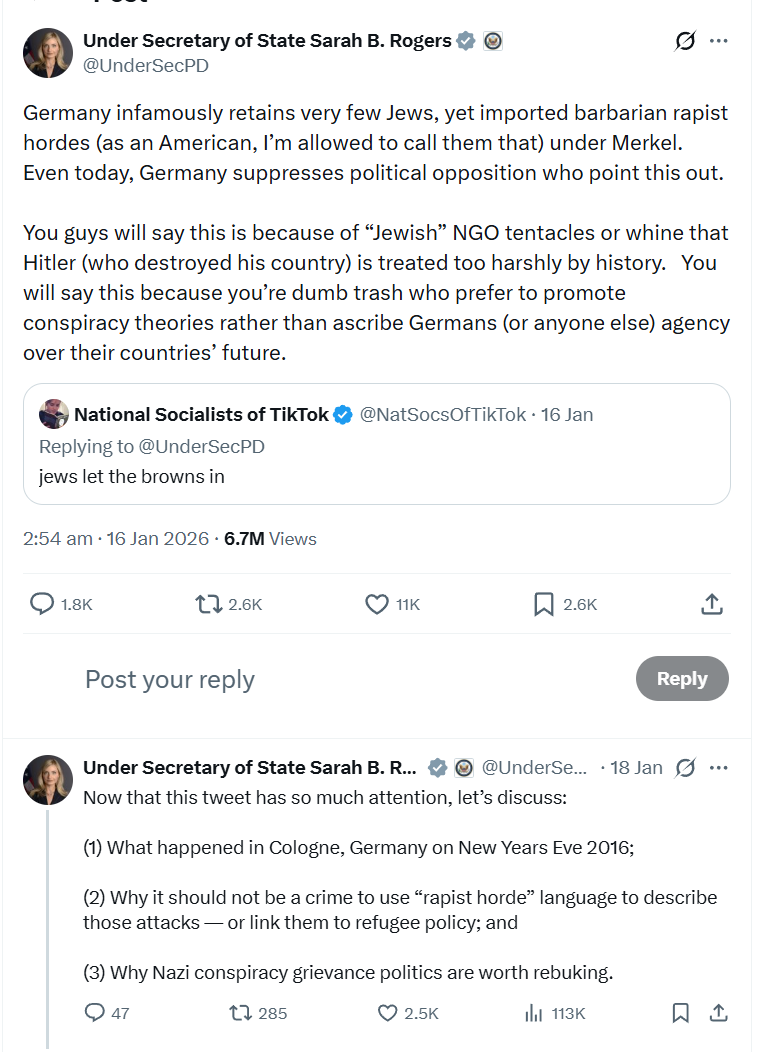The height and width of the screenshot is (1052, 776).
Task: Open the more options menu on main post
Action: (x=718, y=41)
